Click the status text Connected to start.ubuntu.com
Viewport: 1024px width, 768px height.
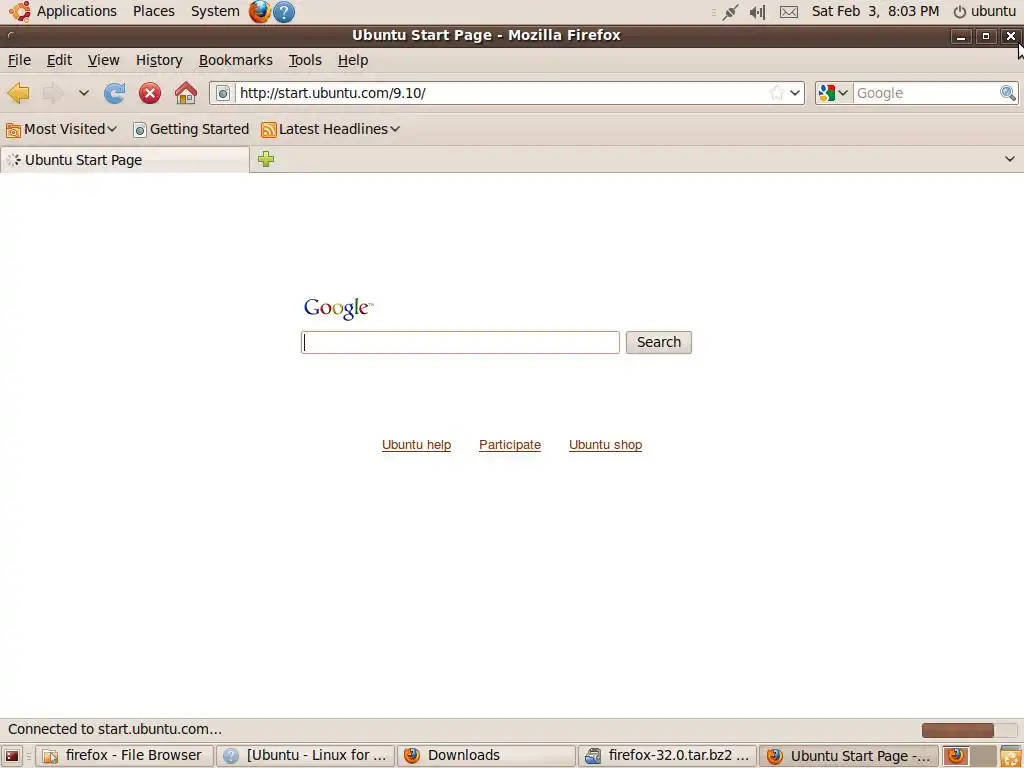[115, 729]
